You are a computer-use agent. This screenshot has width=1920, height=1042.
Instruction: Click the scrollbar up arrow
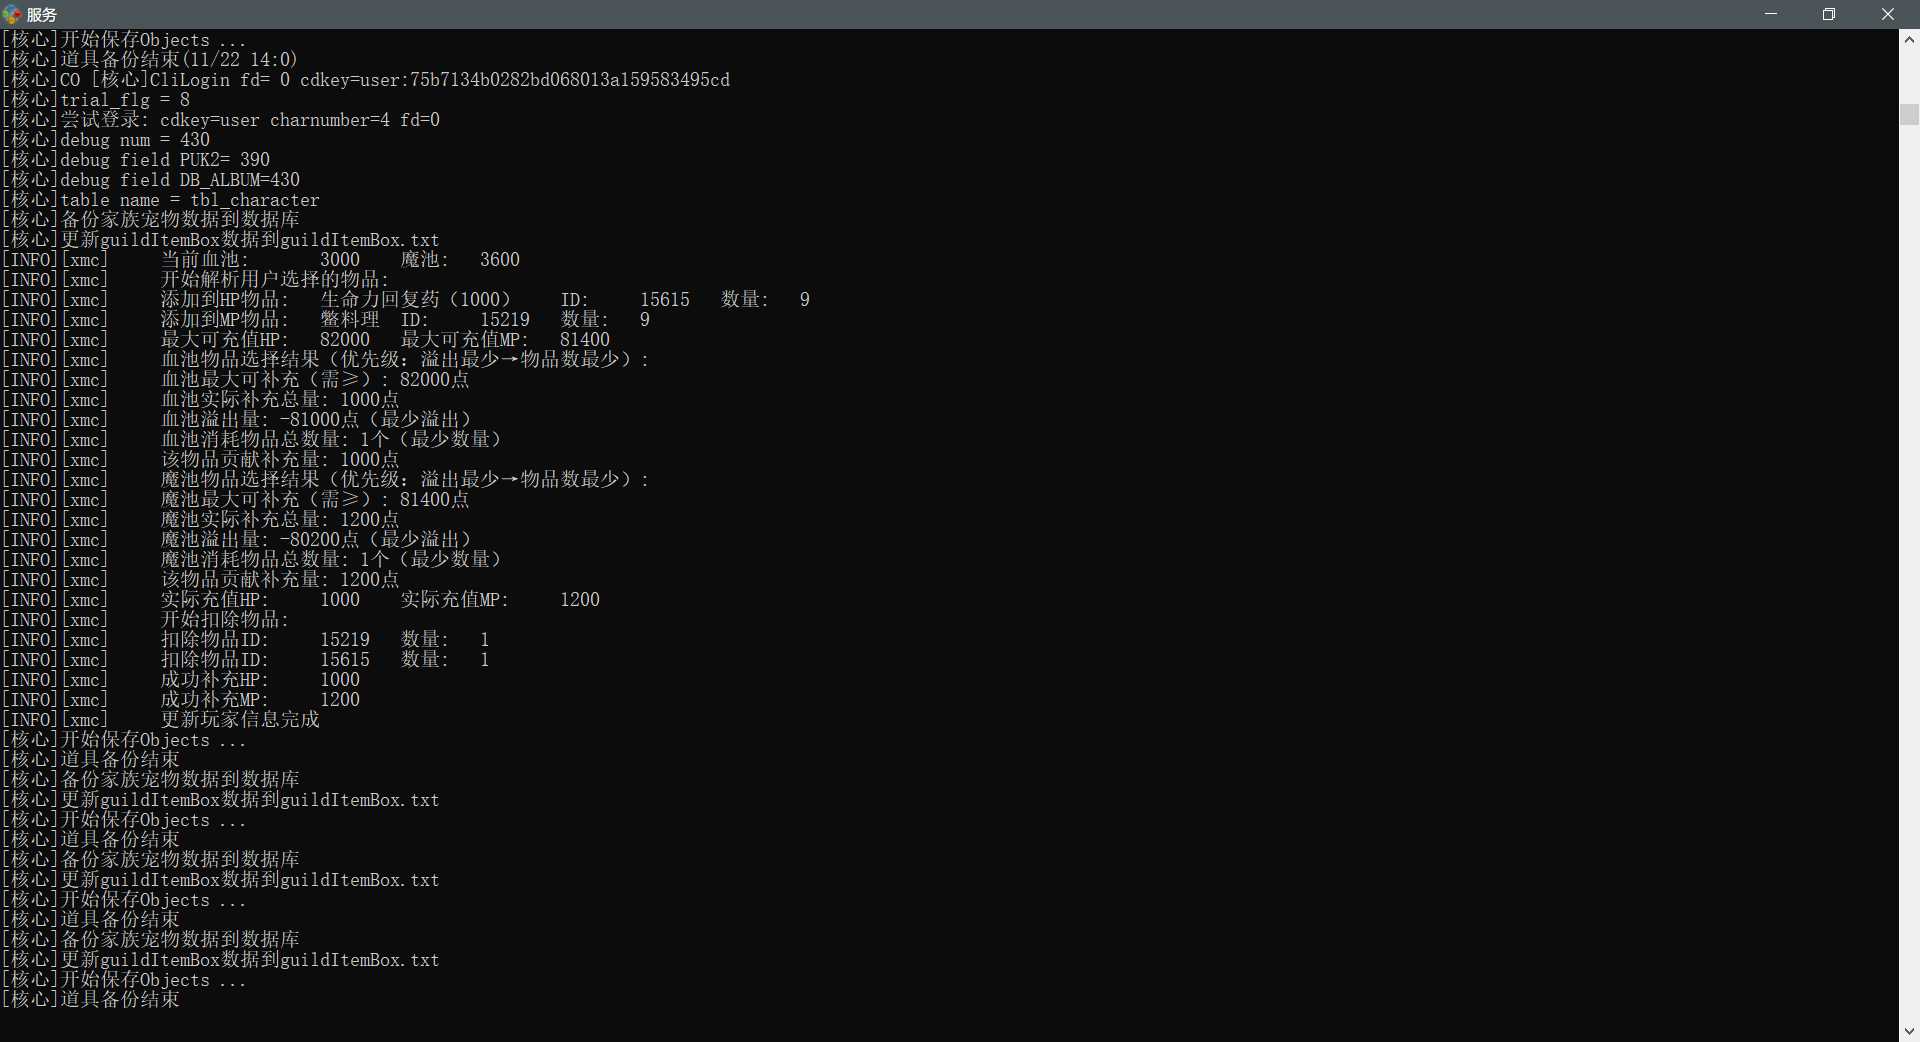(1909, 40)
